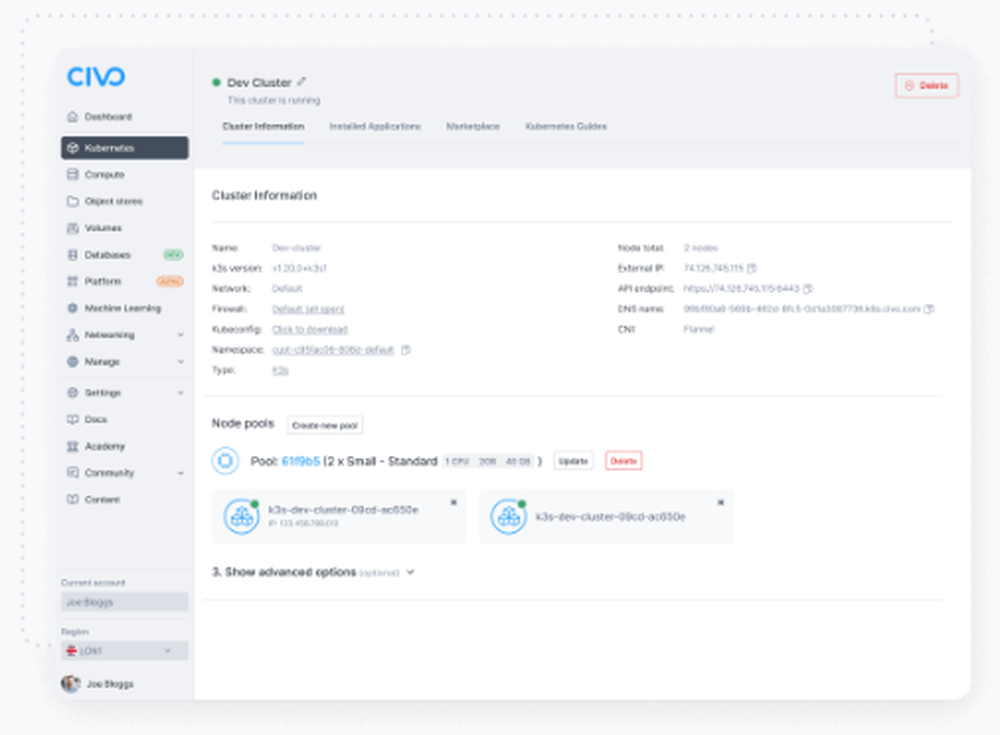Click the Databases sidebar icon
Viewport: 1000px width, 735px height.
(73, 255)
